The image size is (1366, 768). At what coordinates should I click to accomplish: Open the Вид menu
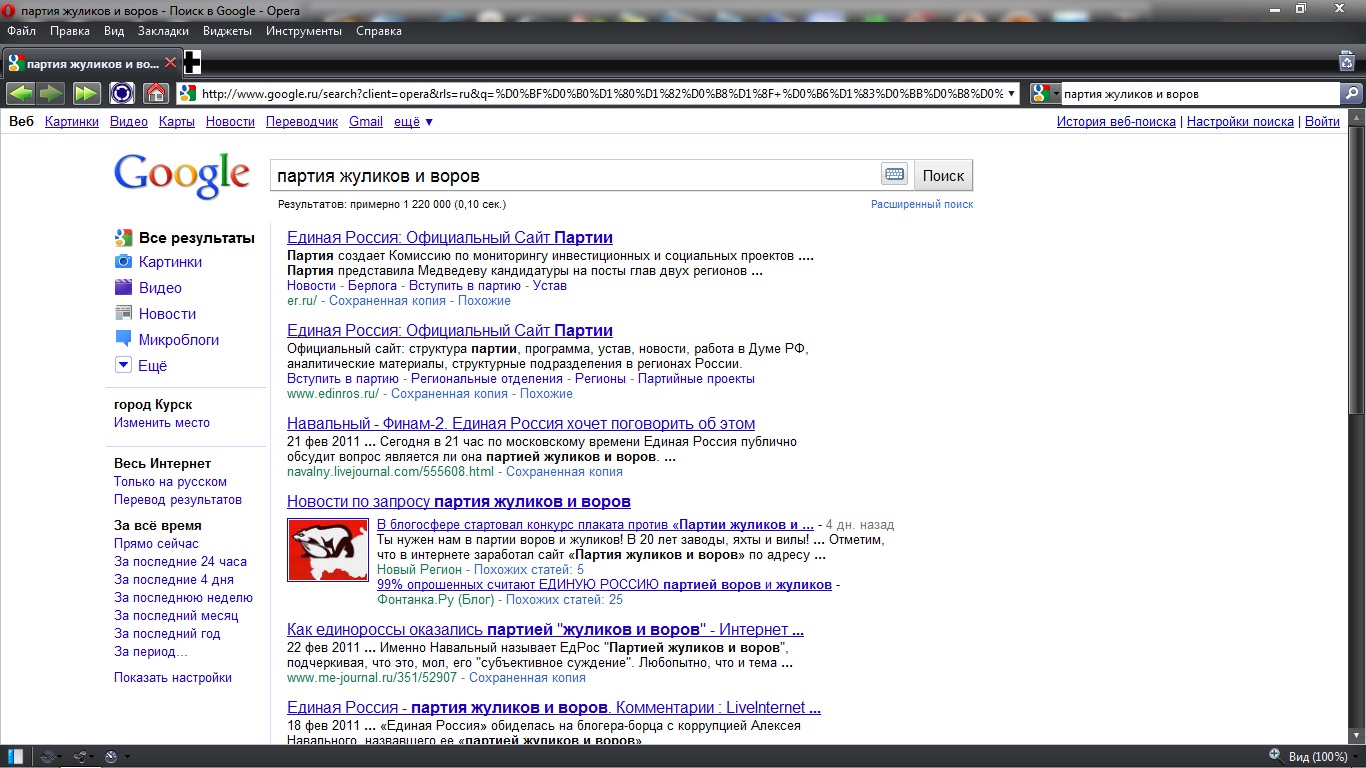tap(114, 31)
